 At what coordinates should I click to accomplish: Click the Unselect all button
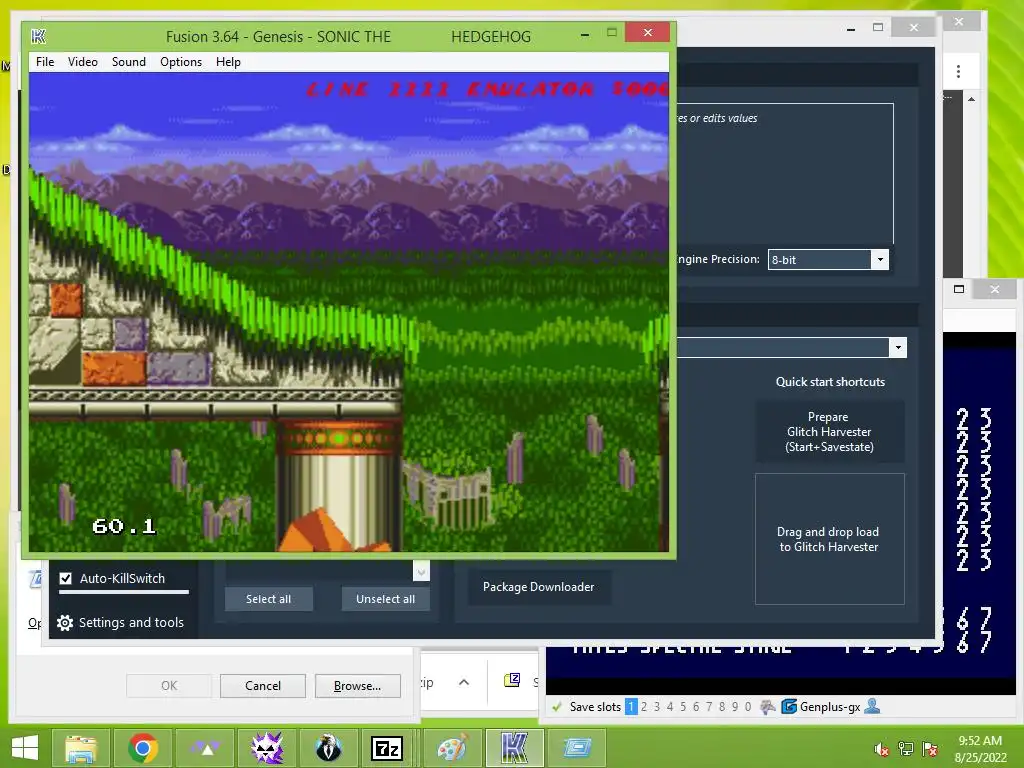[385, 599]
